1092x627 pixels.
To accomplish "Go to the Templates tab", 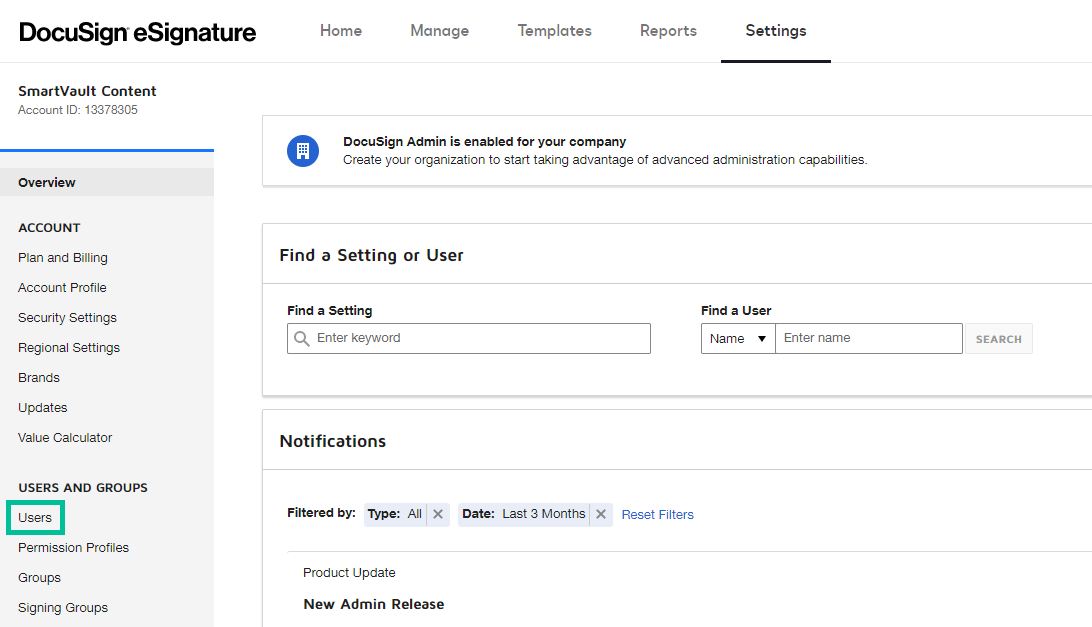I will 554,31.
